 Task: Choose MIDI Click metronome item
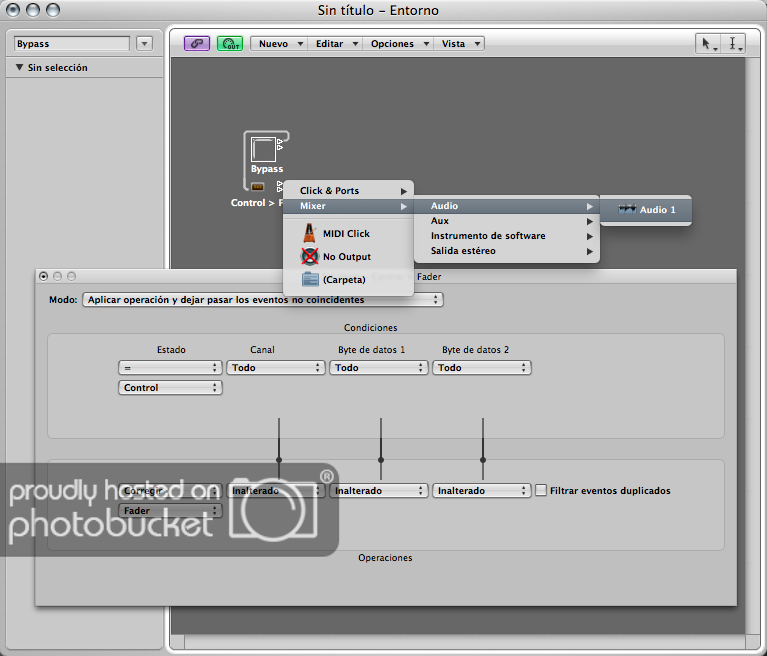(345, 234)
